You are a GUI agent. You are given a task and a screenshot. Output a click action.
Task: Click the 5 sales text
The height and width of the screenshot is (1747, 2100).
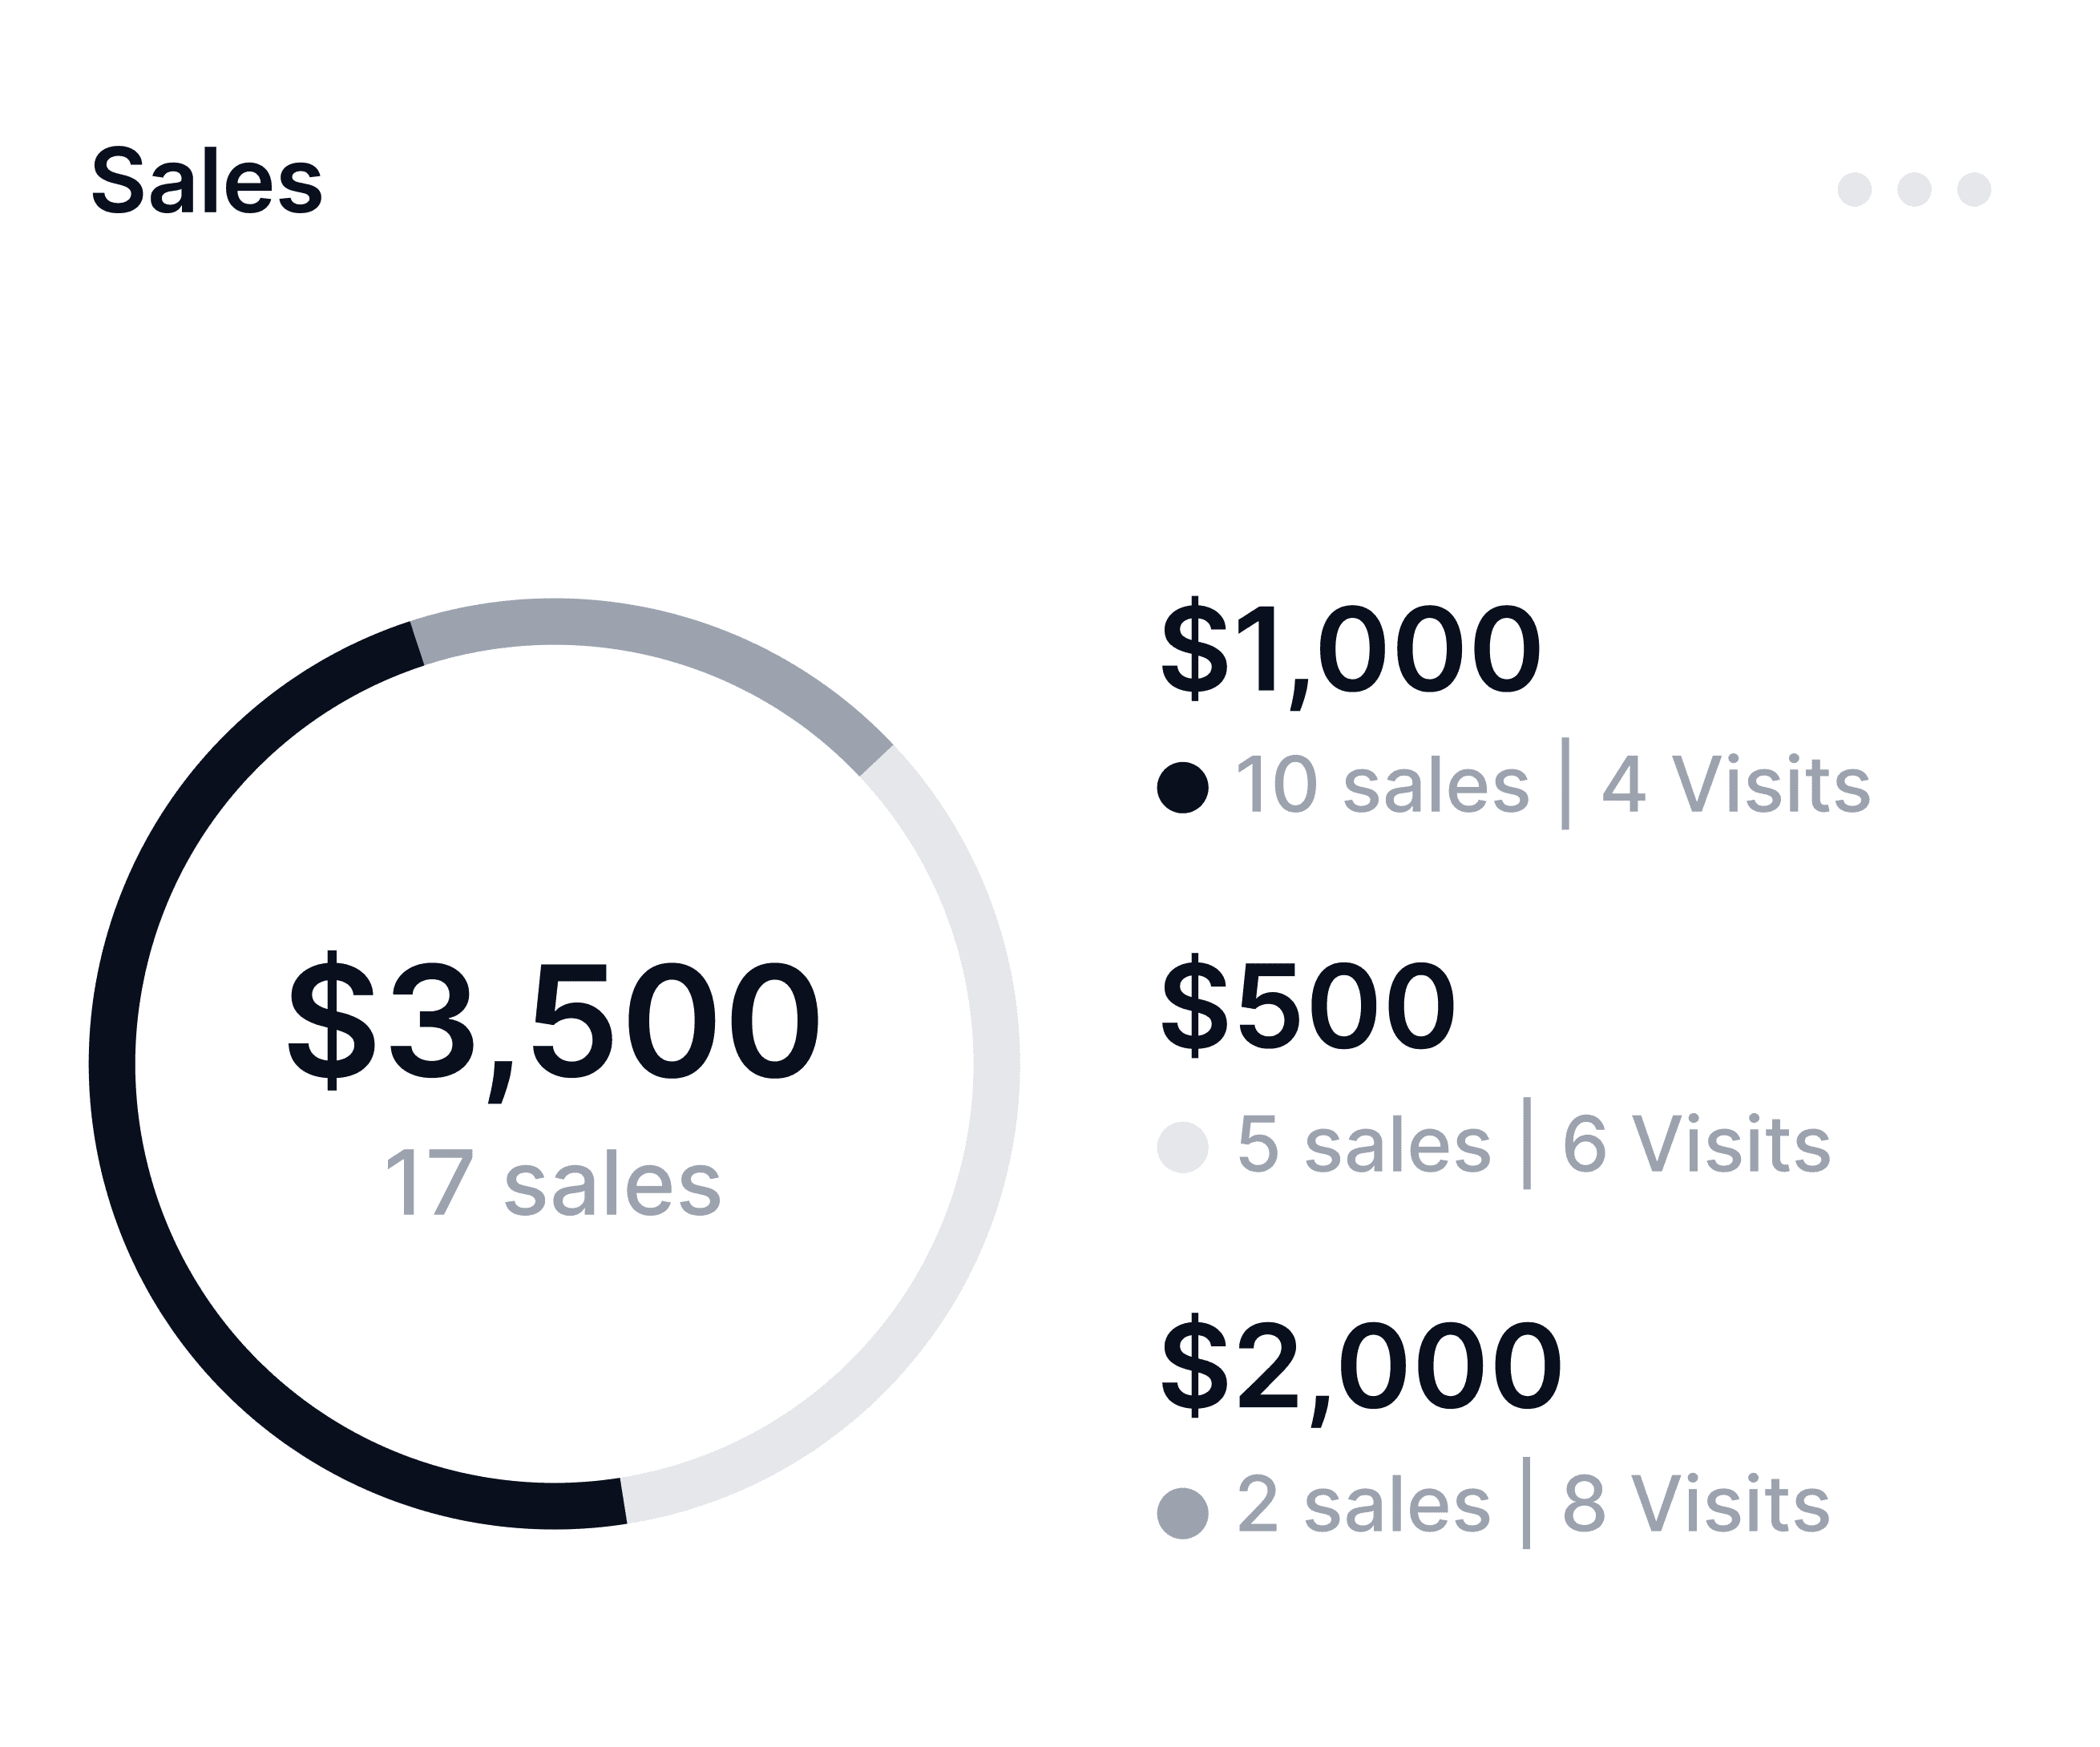[1364, 1144]
